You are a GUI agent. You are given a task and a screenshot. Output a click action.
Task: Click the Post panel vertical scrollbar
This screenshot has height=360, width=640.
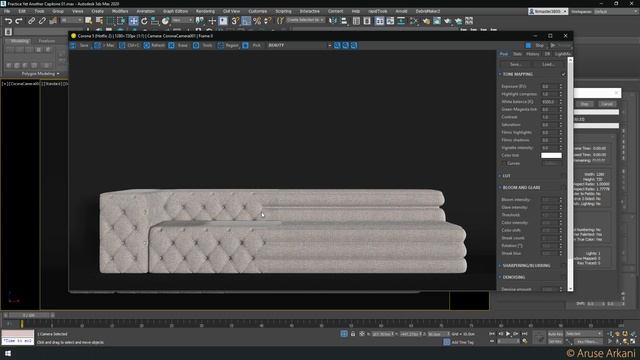570,174
